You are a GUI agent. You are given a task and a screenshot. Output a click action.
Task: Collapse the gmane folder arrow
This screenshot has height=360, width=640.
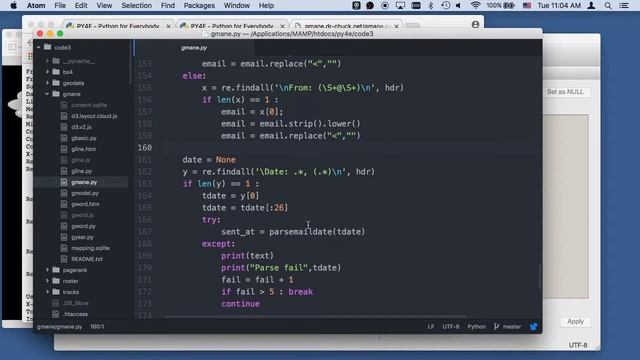[x=47, y=94]
